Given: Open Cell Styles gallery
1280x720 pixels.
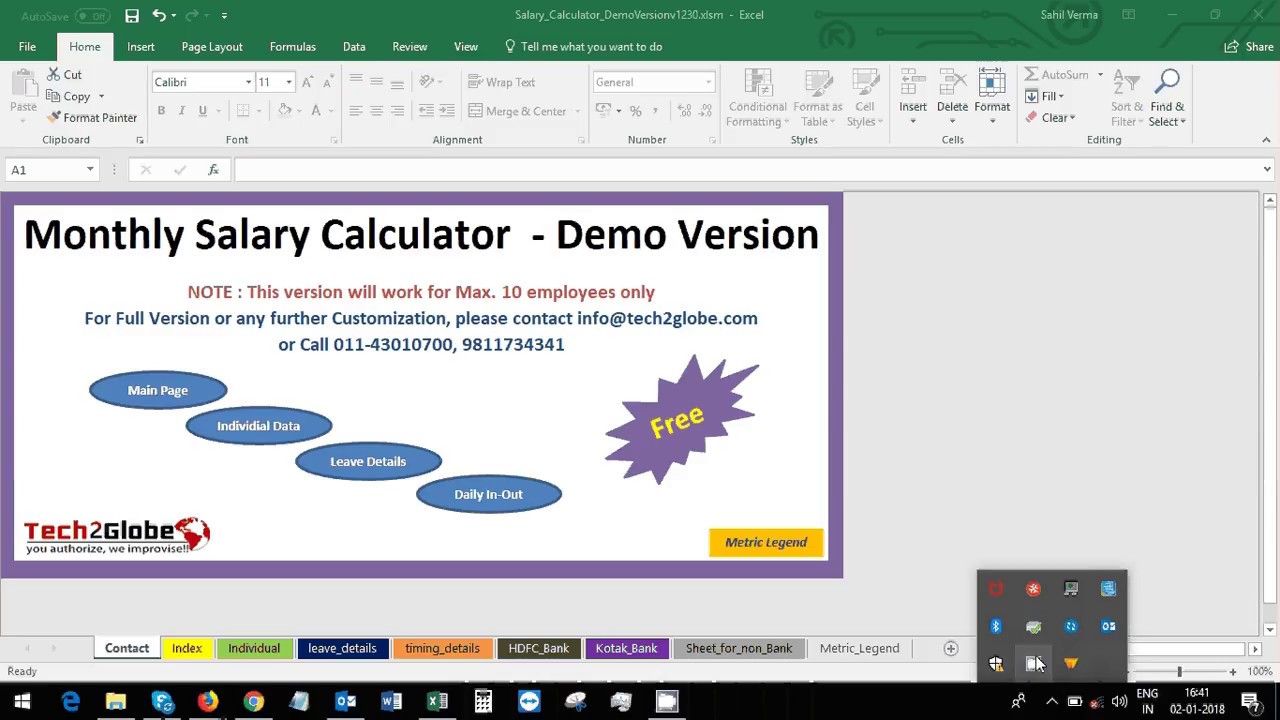Looking at the screenshot, I should pos(864,98).
